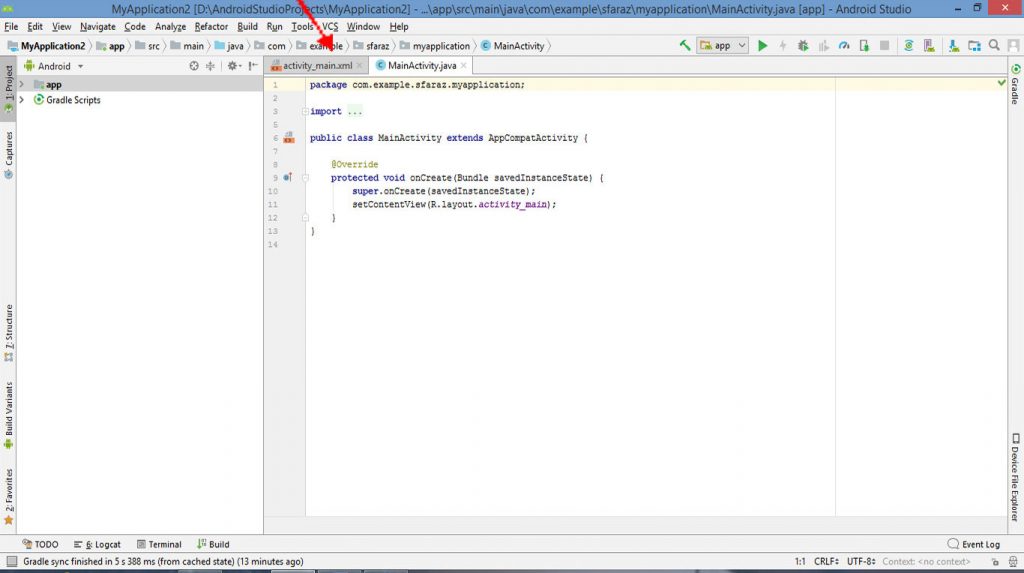Toggle the 2: Favorites tool window
This screenshot has height=573, width=1024.
click(8, 497)
